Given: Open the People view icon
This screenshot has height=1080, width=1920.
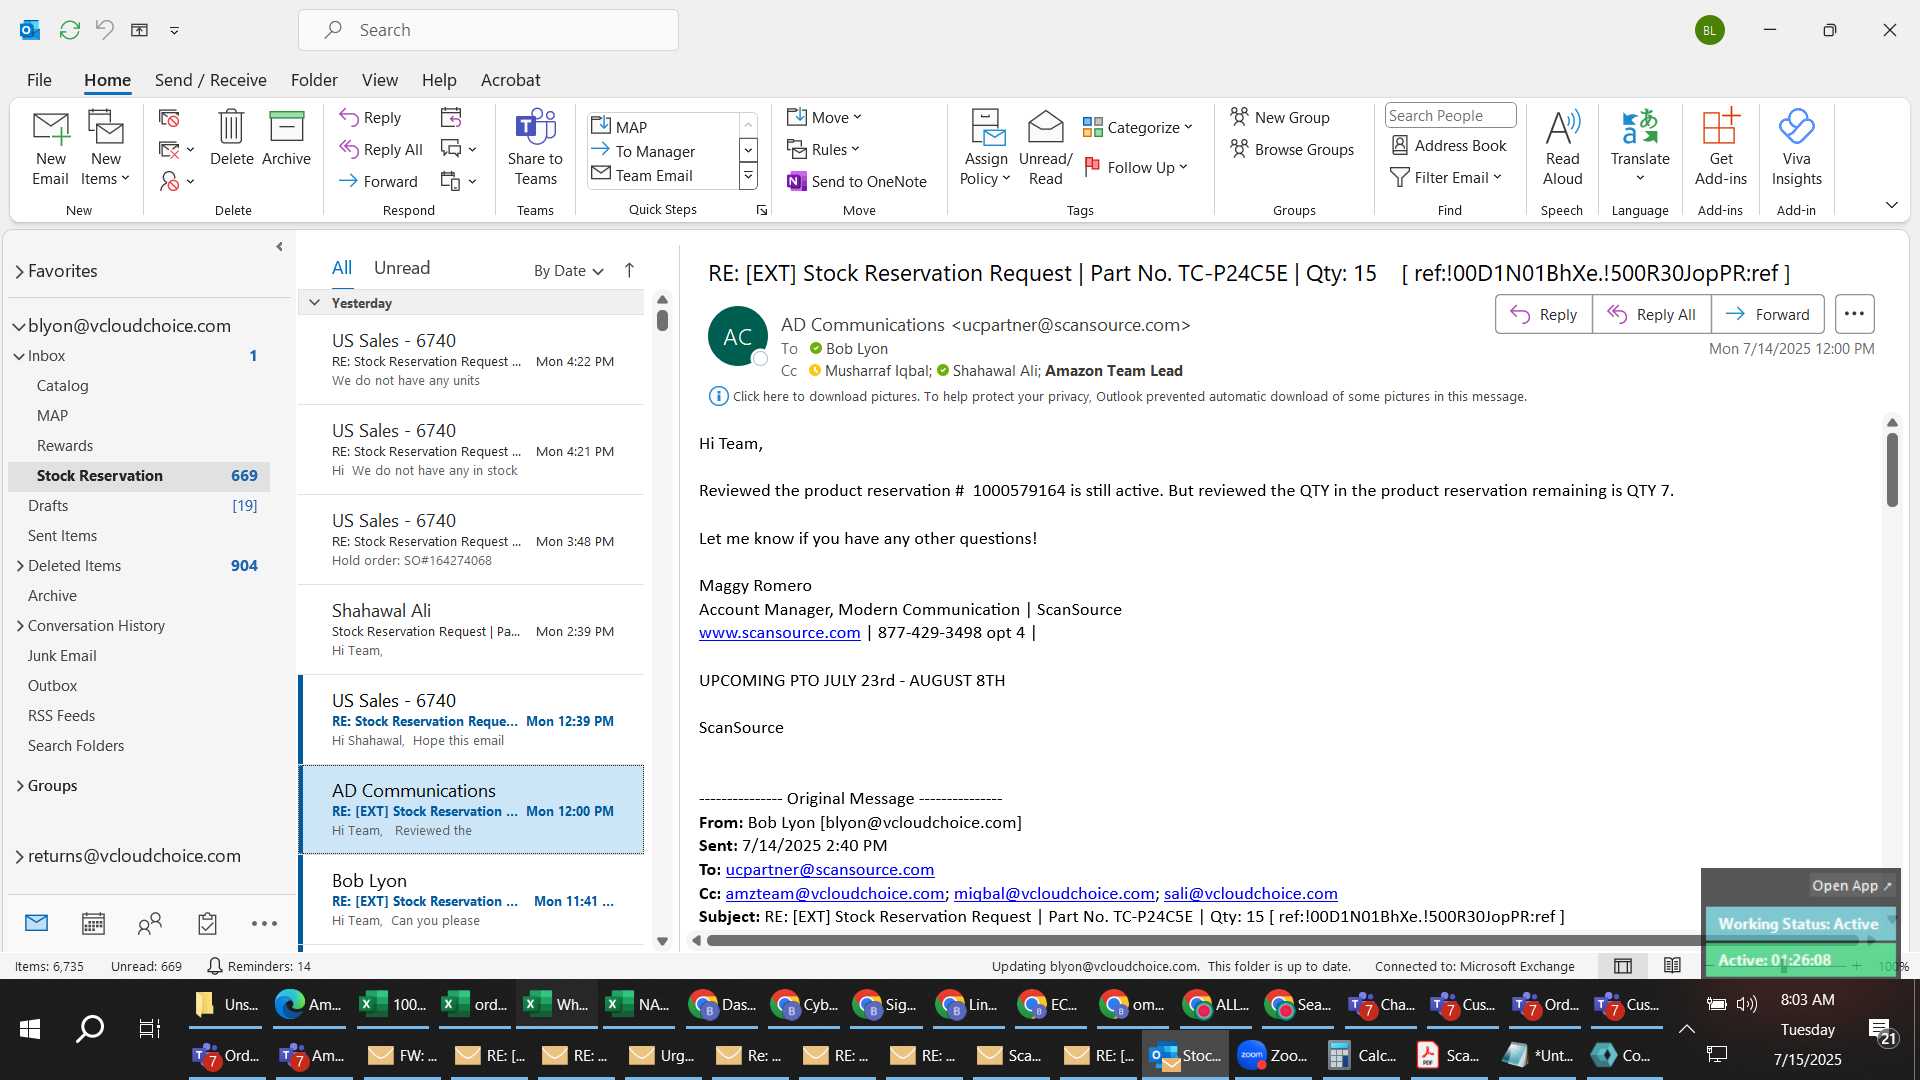Looking at the screenshot, I should point(150,923).
